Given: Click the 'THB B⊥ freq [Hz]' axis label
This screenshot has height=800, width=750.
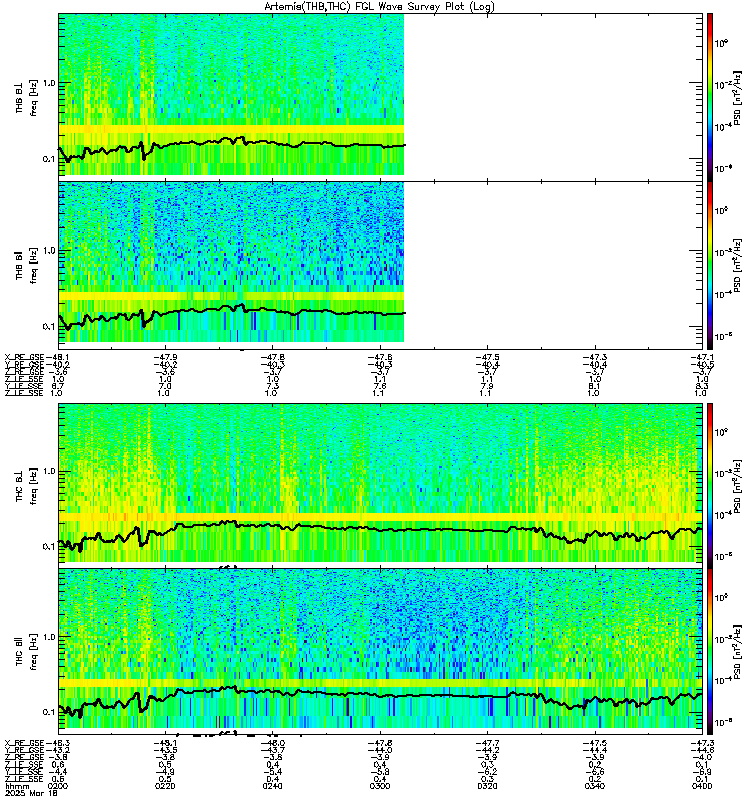Looking at the screenshot, I should tap(27, 97).
